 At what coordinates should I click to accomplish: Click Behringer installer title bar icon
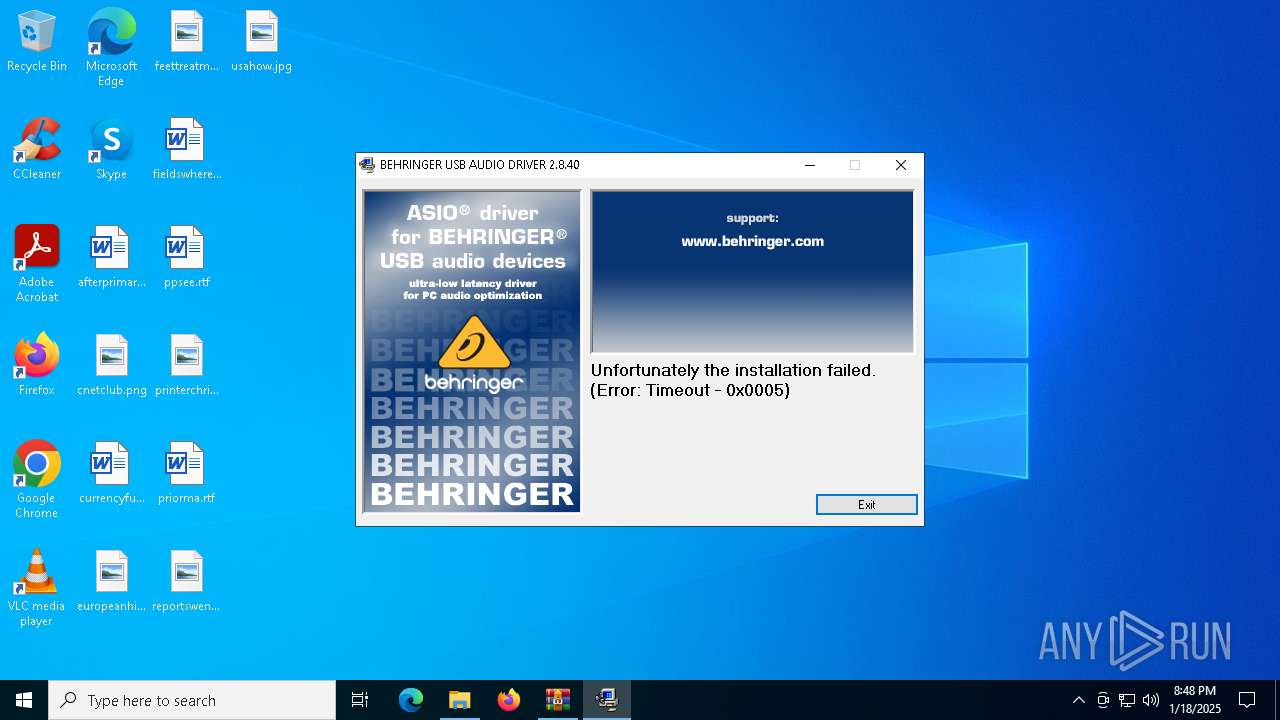click(x=367, y=165)
